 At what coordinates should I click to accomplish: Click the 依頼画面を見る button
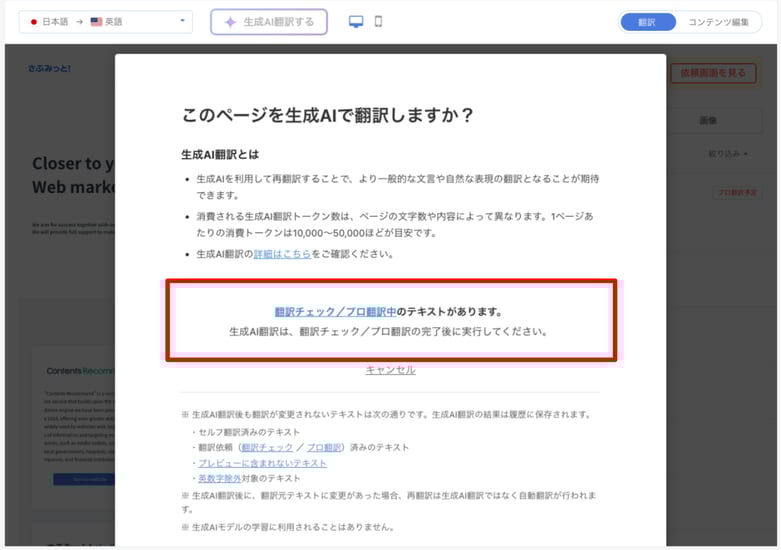tap(712, 73)
